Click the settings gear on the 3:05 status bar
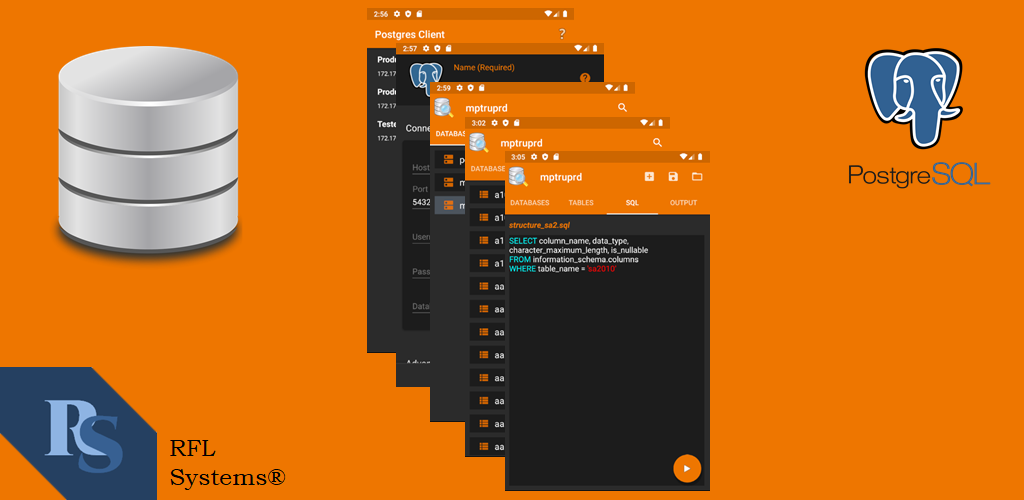Screen dimensions: 1024x500 tap(534, 157)
